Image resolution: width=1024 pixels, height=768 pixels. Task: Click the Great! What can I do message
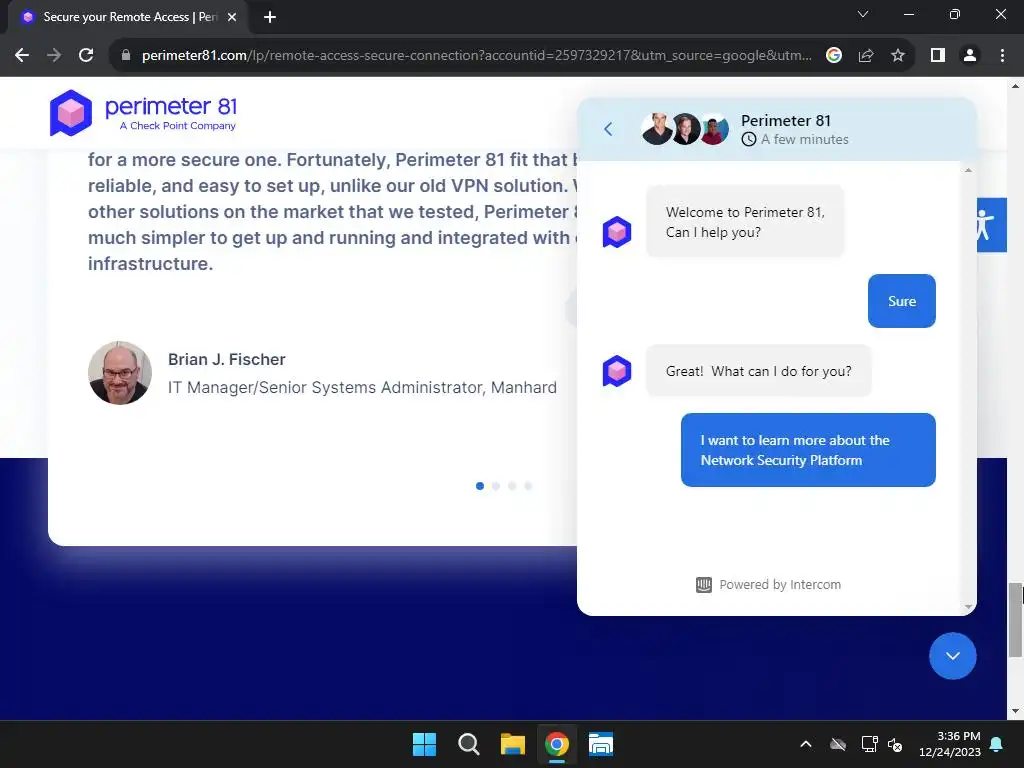pos(759,371)
